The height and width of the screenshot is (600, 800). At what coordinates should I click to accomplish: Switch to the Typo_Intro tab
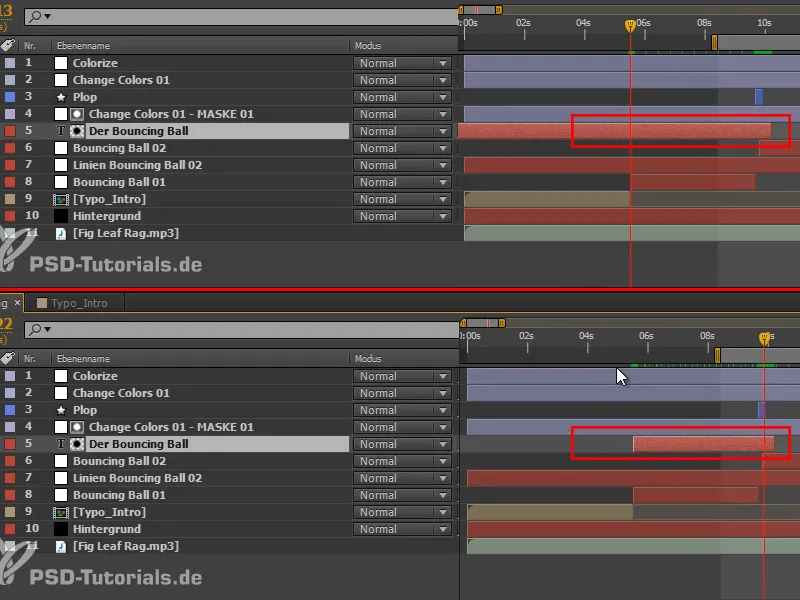73,303
